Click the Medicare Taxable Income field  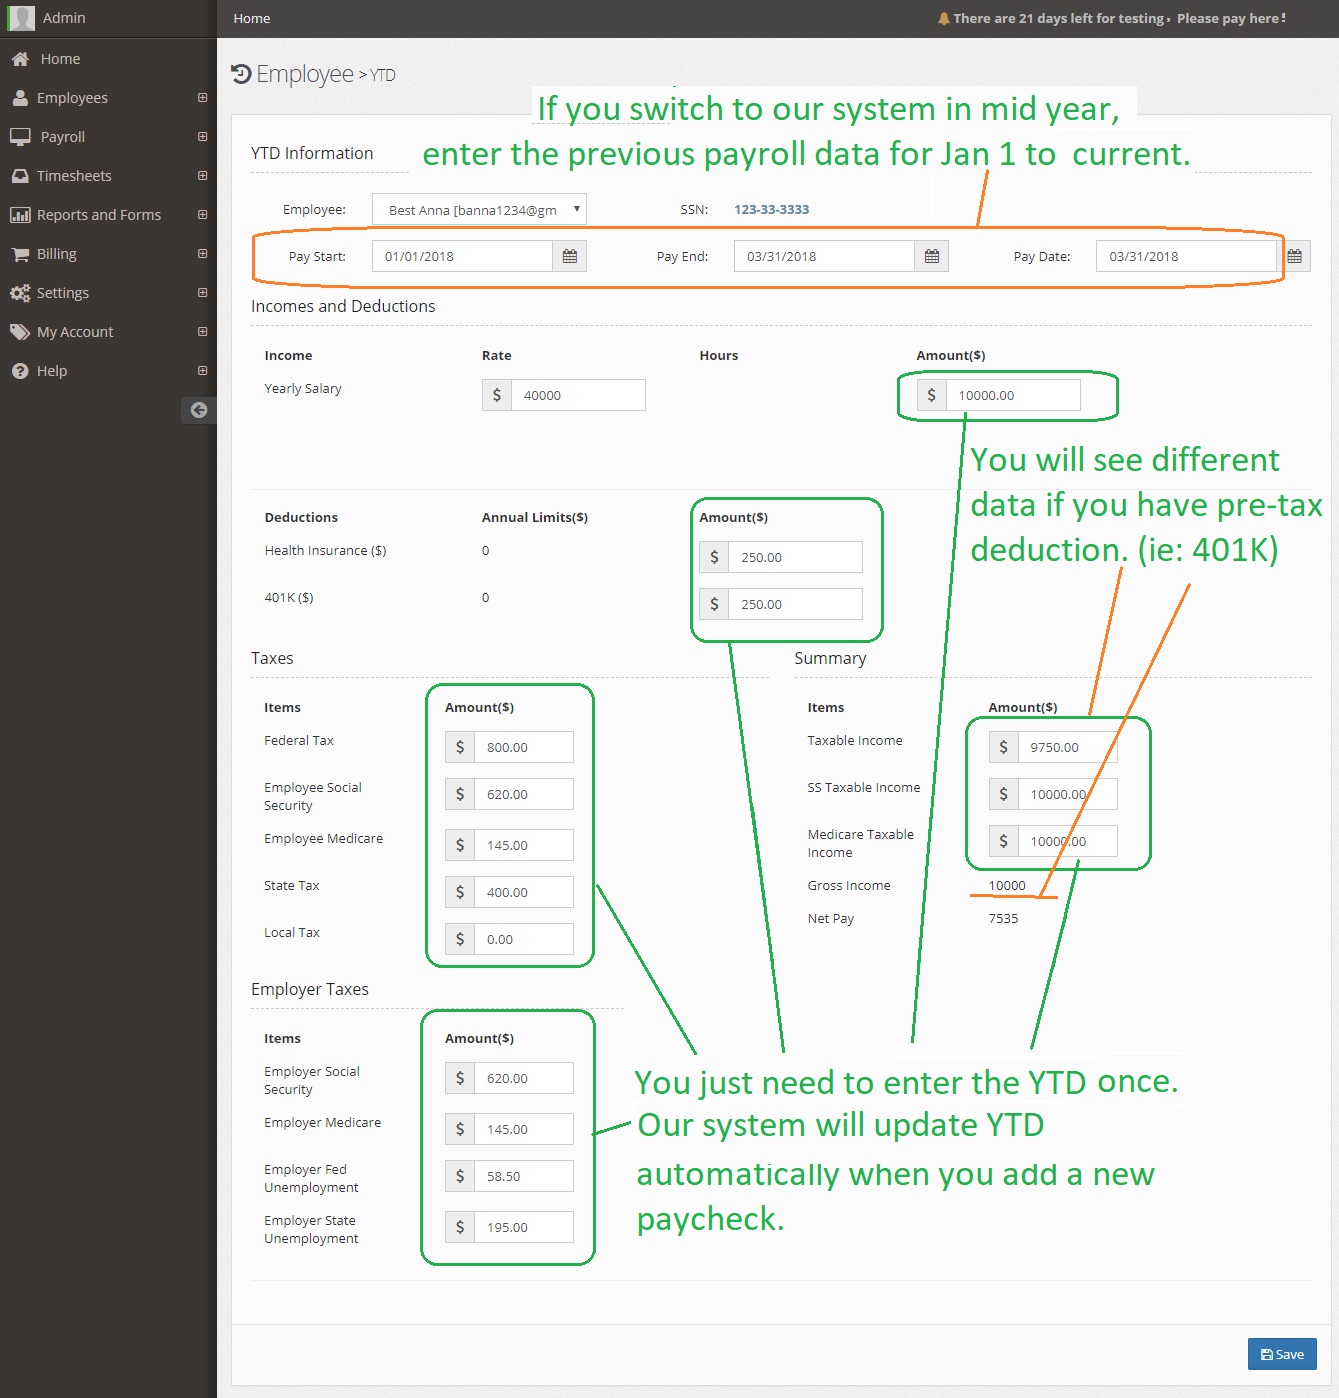click(1067, 841)
